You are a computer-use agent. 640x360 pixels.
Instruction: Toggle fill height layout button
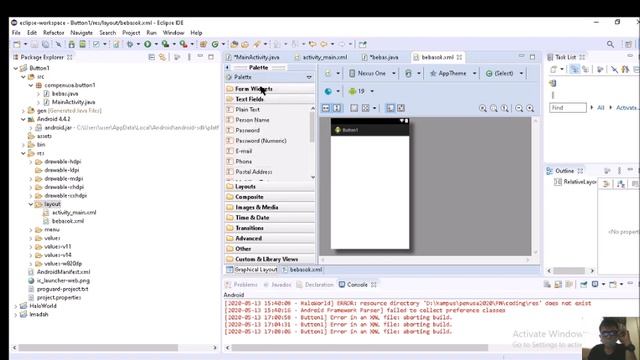click(x=337, y=108)
